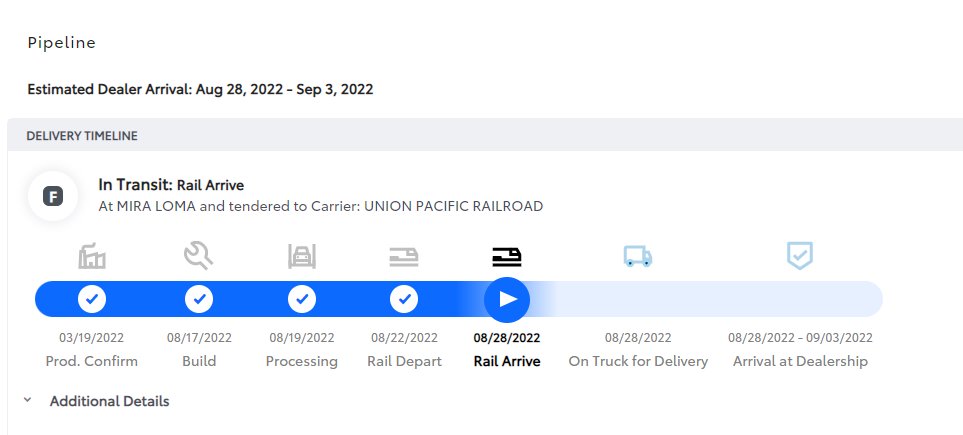Click the Rail Depart checkmark circle

[x=404, y=299]
